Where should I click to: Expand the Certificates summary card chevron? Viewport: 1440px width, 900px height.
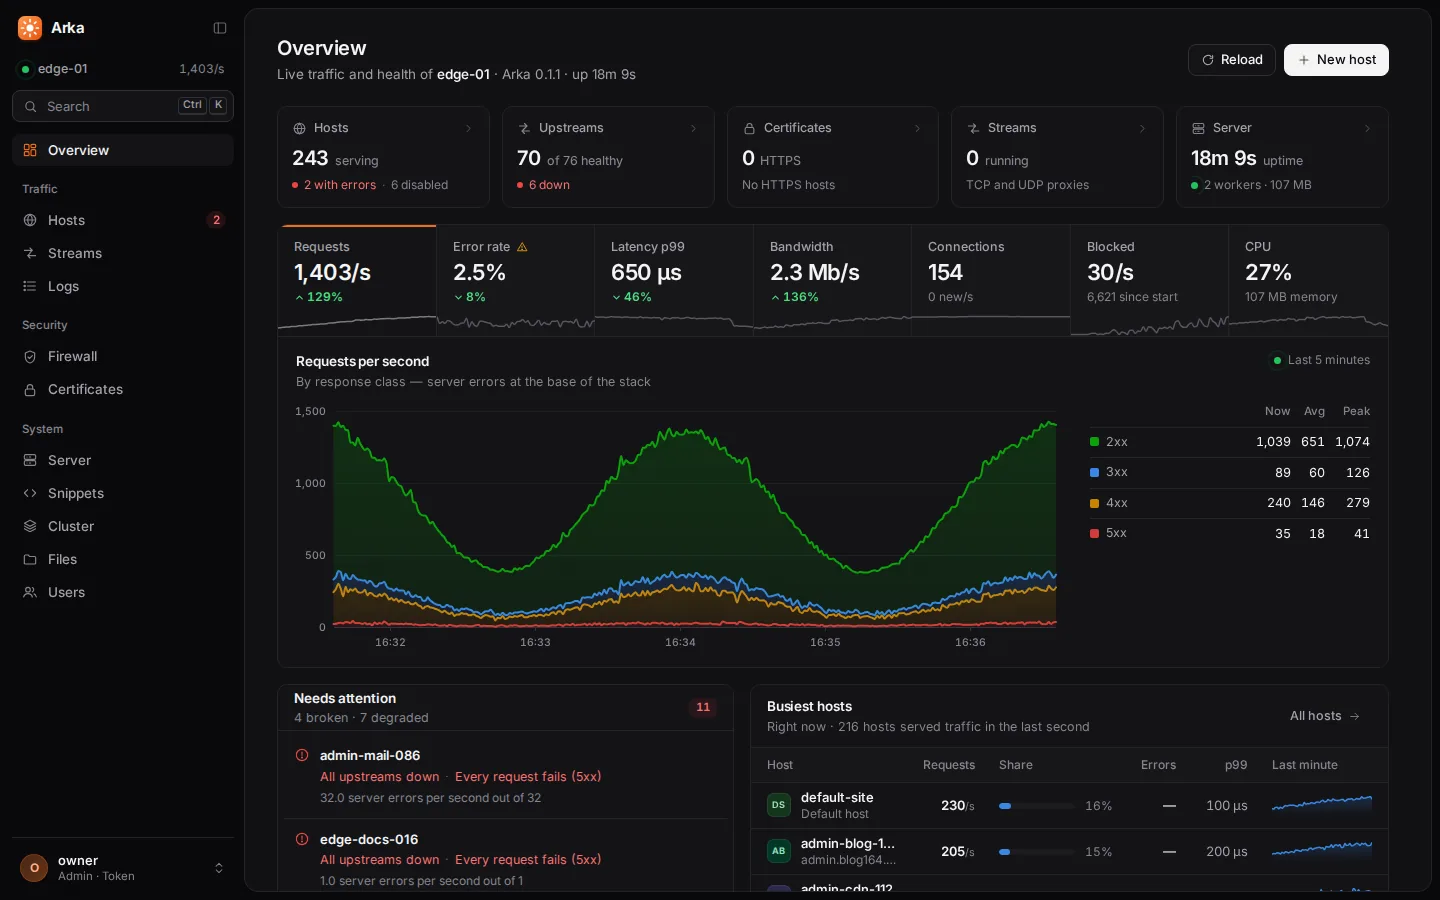[917, 128]
